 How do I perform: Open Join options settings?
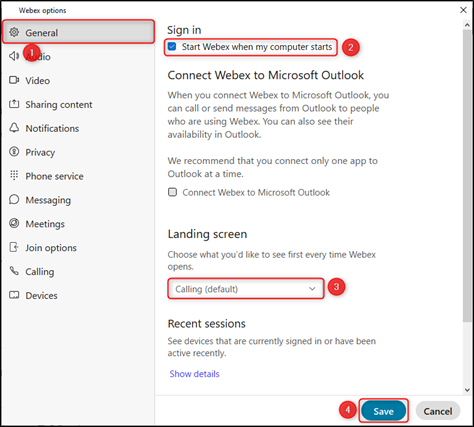click(x=79, y=248)
